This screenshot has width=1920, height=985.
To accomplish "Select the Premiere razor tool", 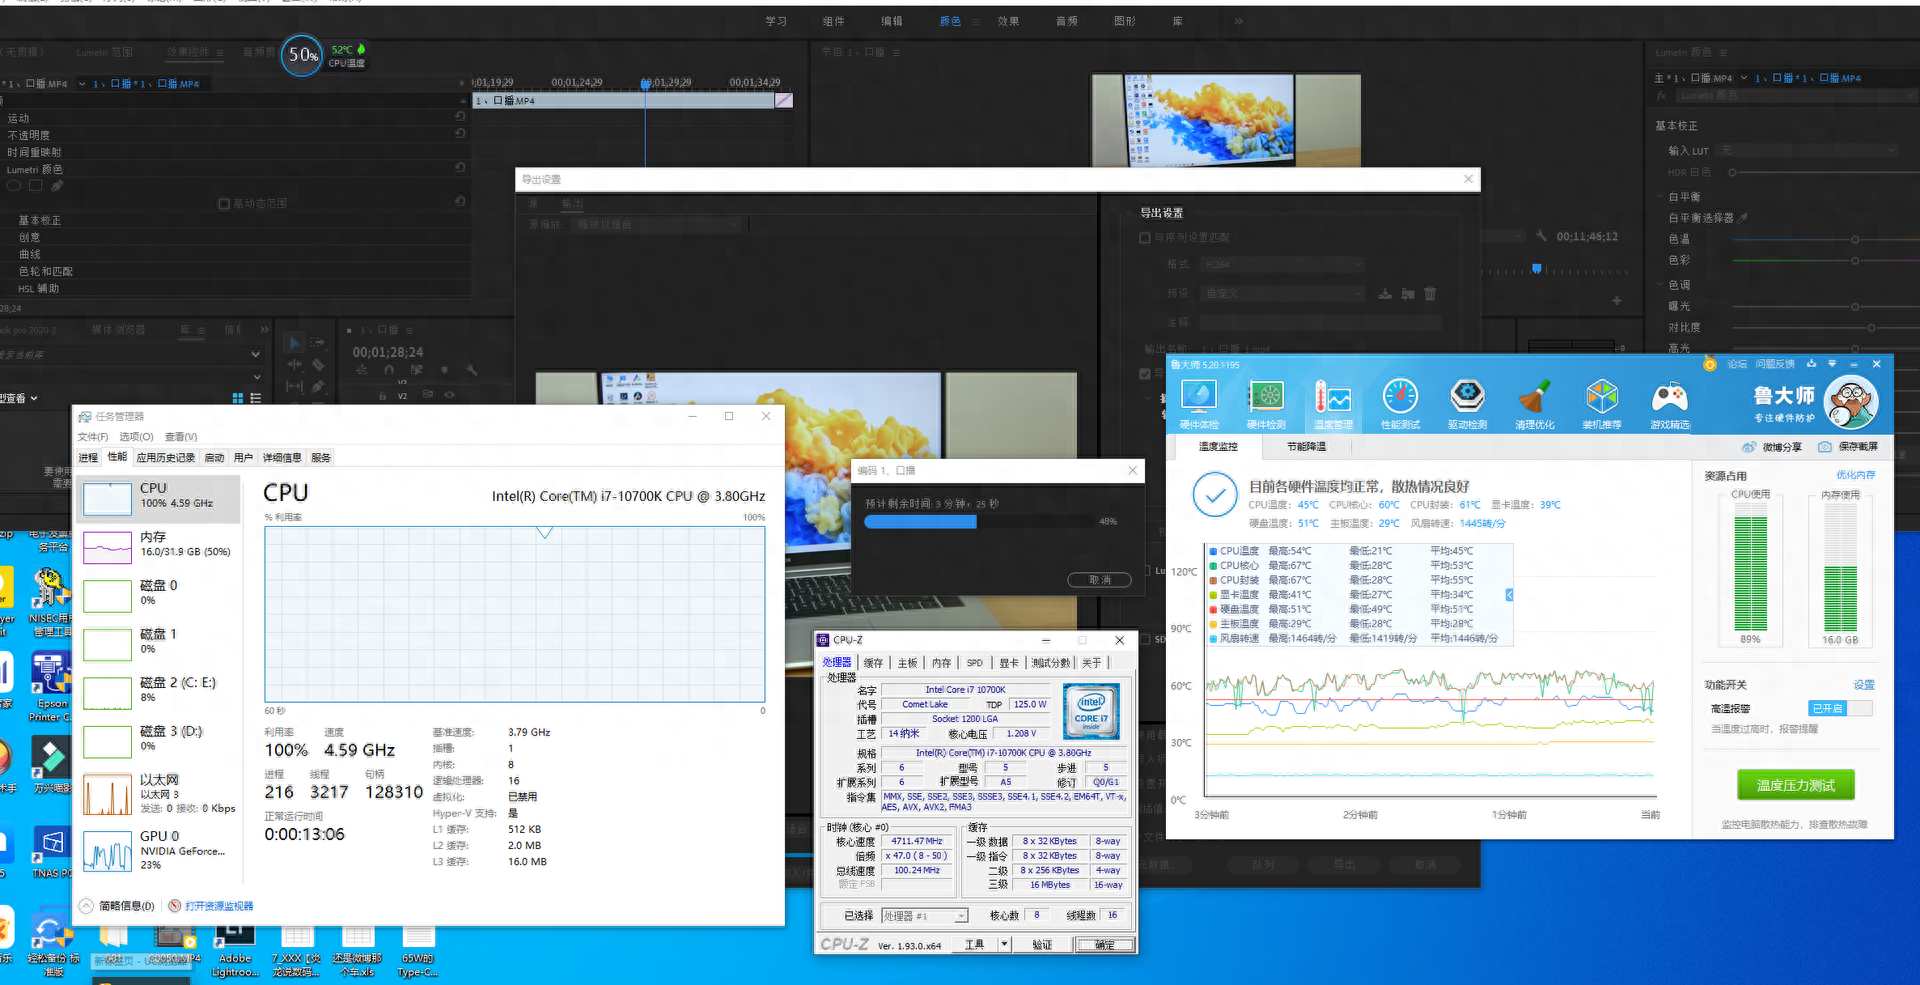I will (318, 364).
